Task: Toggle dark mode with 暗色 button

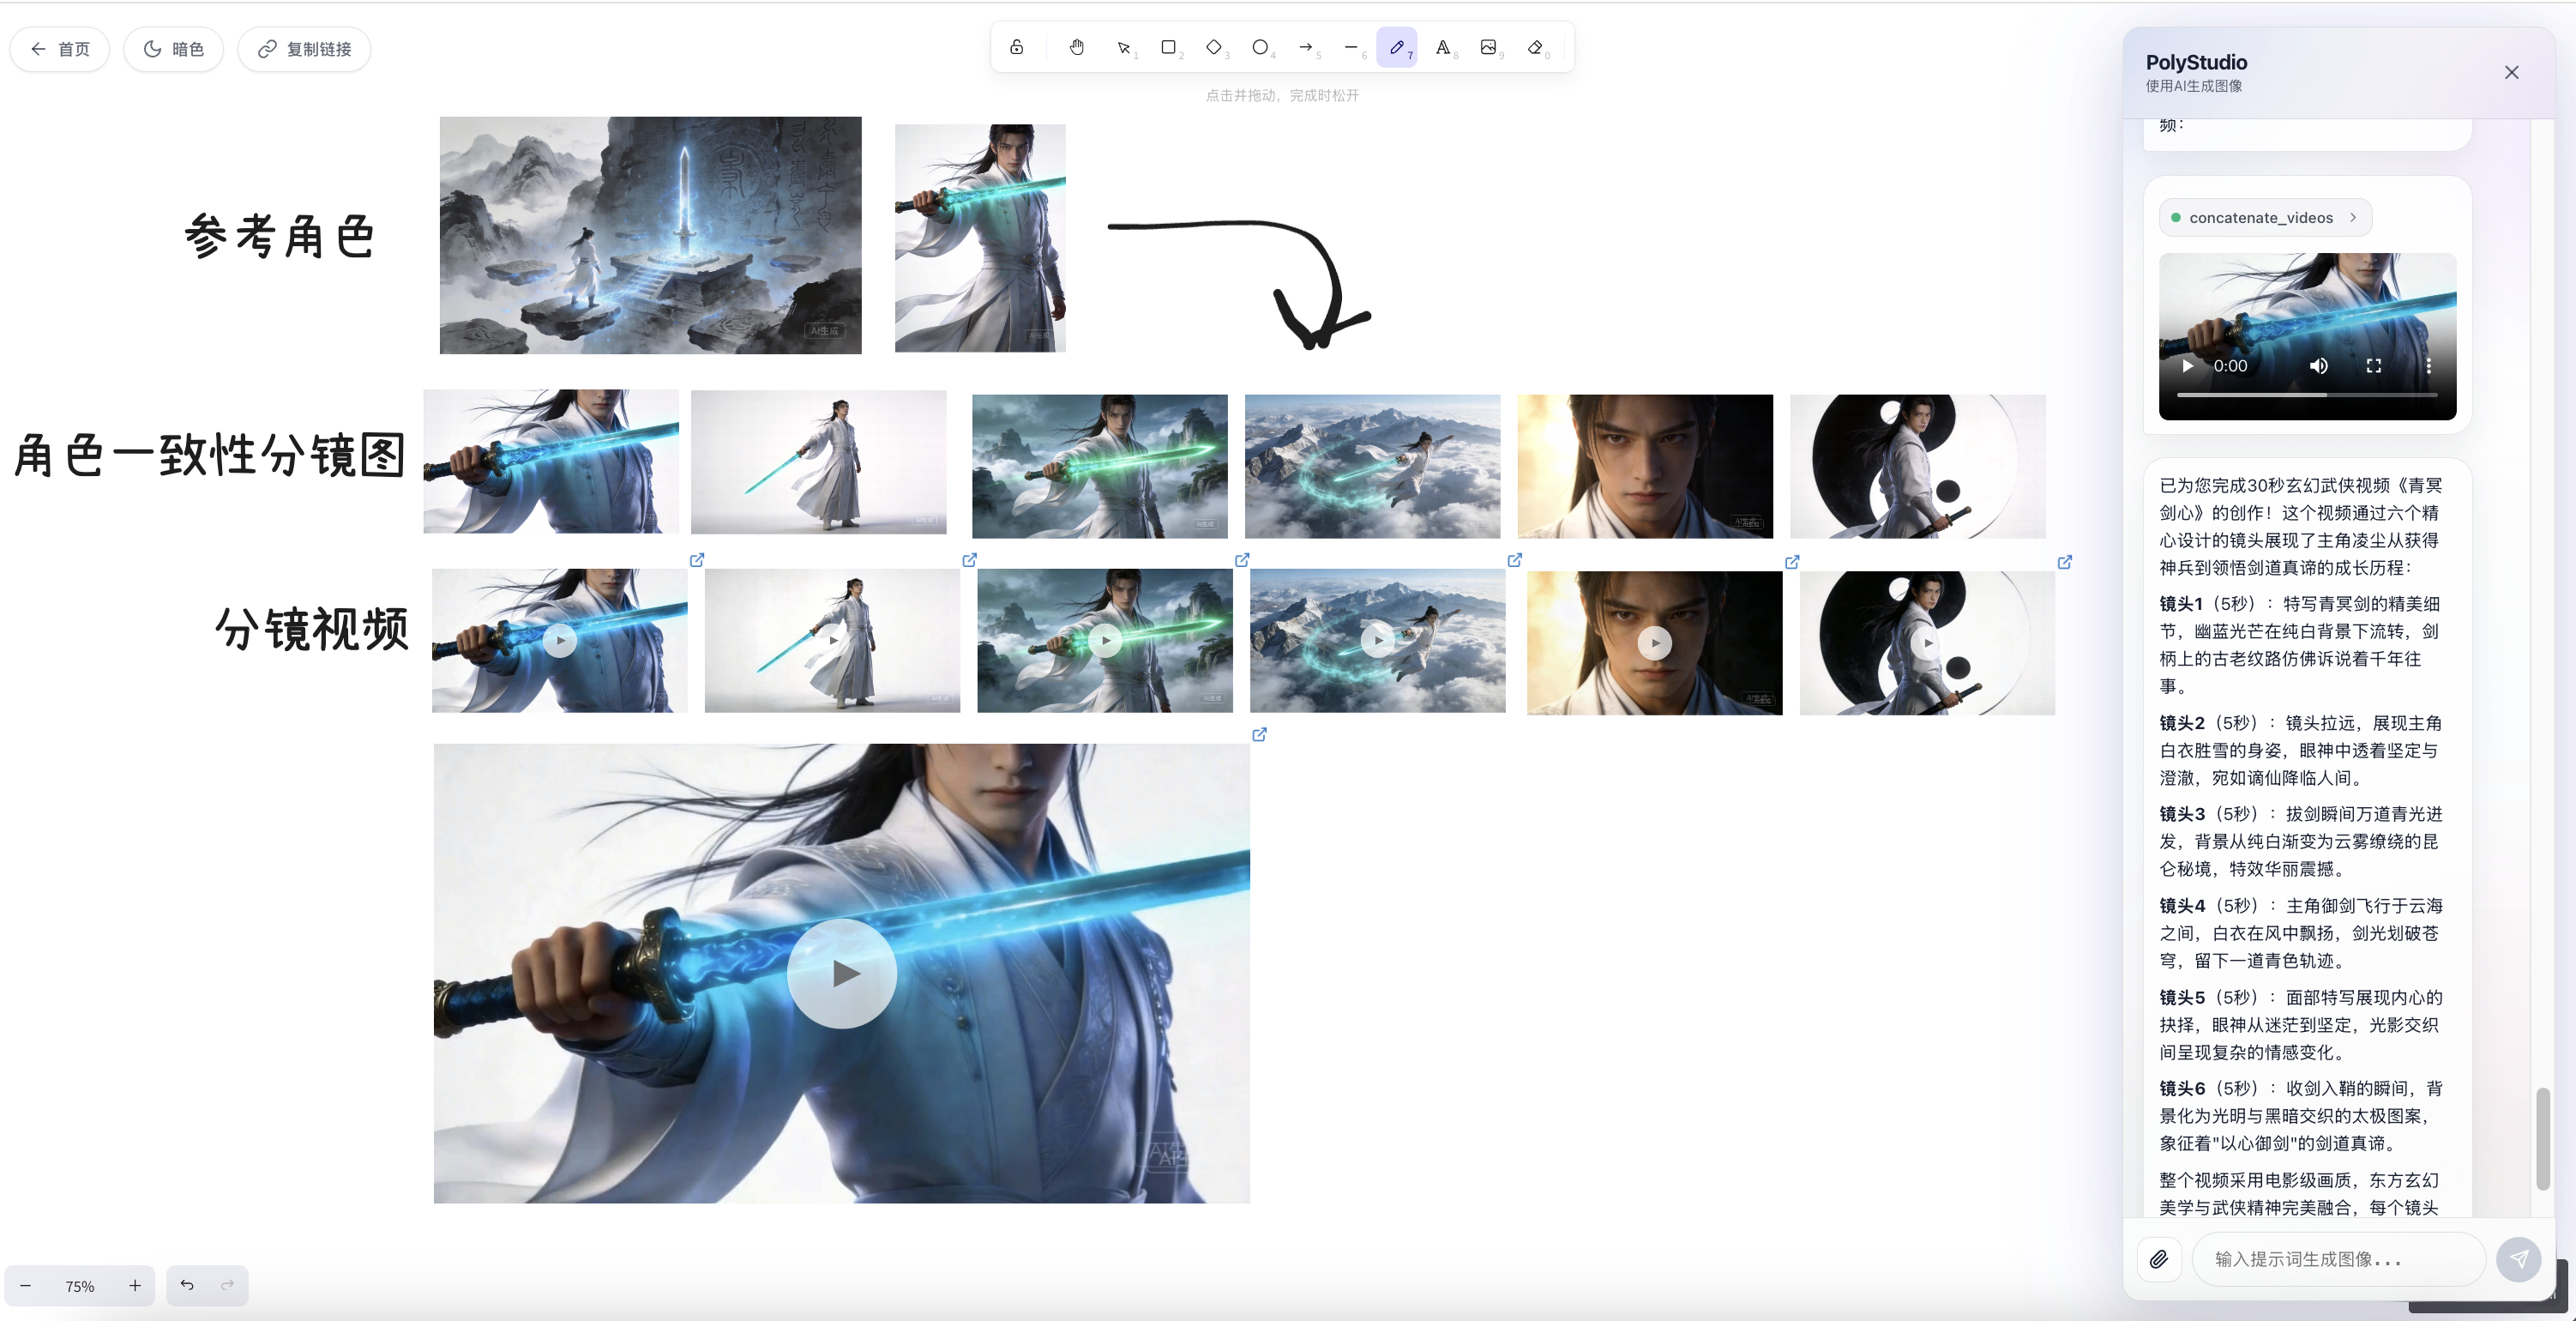Action: click(x=174, y=49)
